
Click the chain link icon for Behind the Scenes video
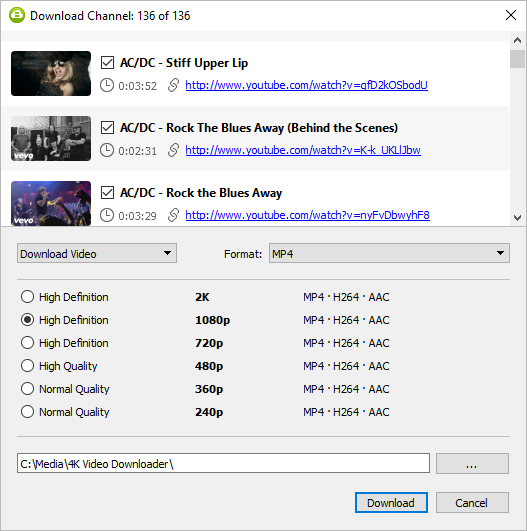(173, 150)
